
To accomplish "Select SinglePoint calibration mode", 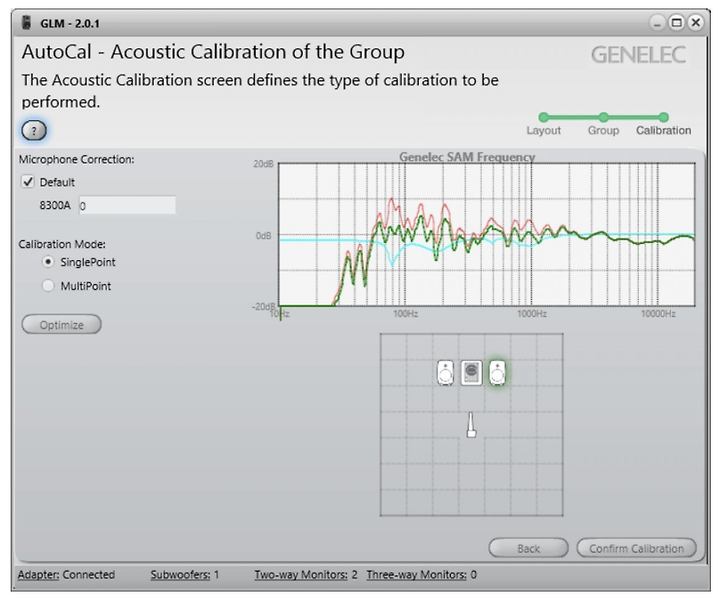I will point(48,262).
